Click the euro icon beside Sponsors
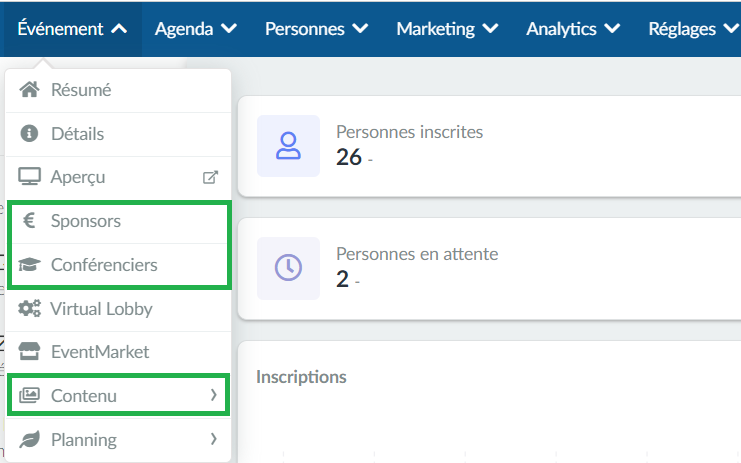Screen dimensions: 741x463 (29, 221)
